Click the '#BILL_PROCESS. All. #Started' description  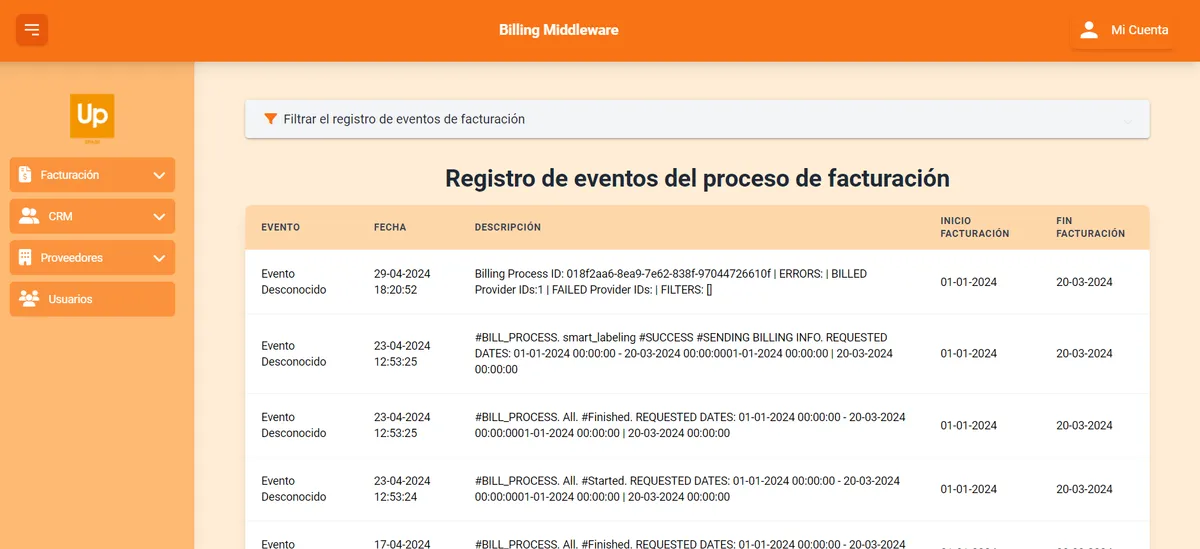[687, 489]
